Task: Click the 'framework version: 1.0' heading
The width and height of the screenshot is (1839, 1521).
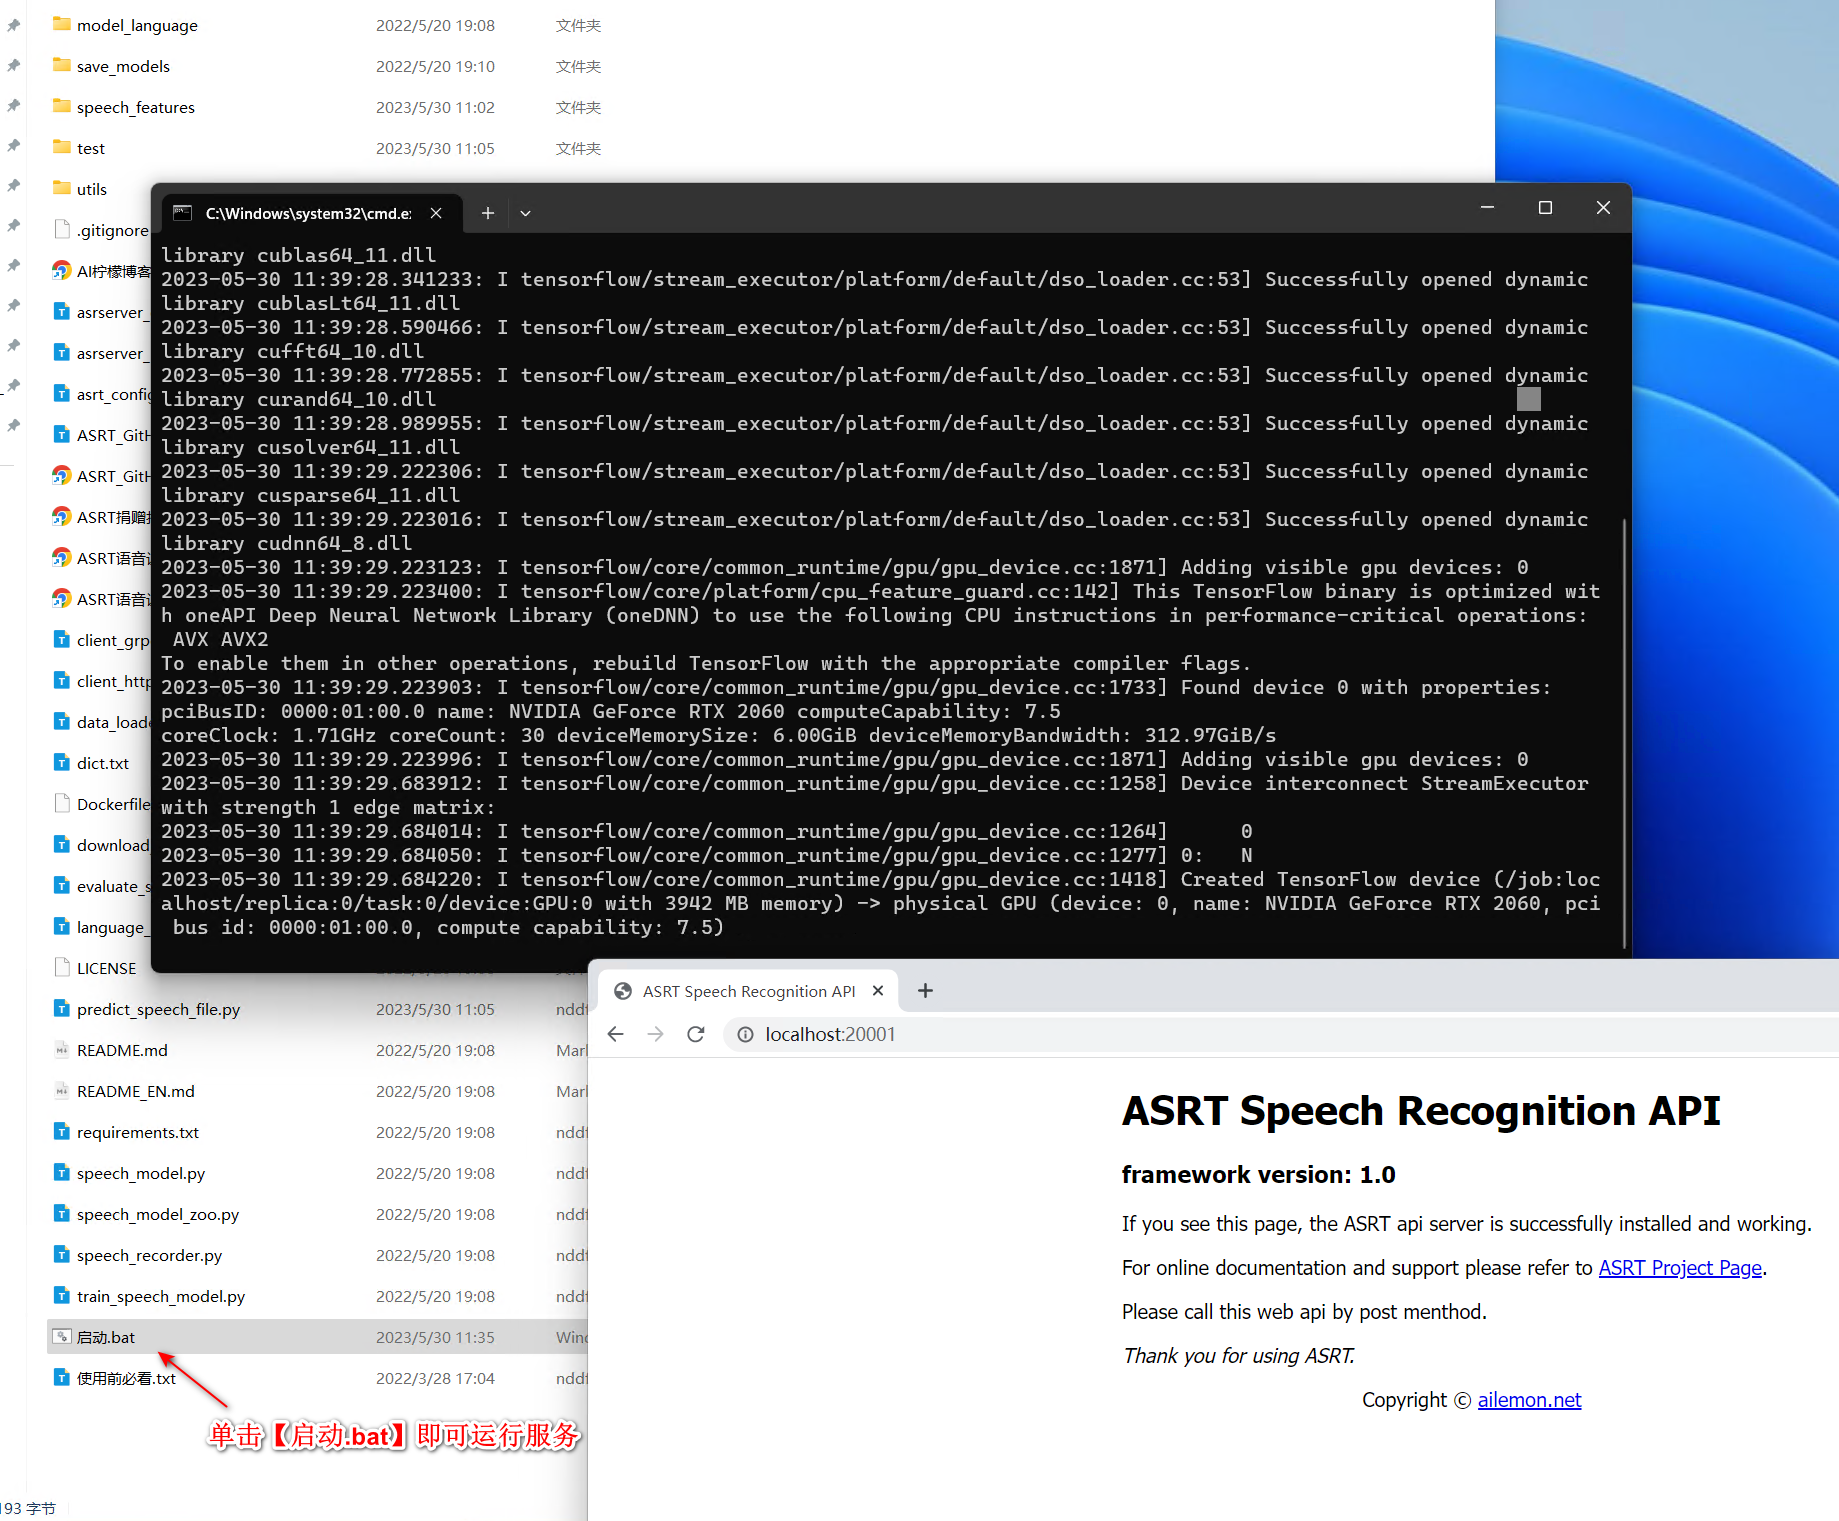Action: (1258, 1174)
